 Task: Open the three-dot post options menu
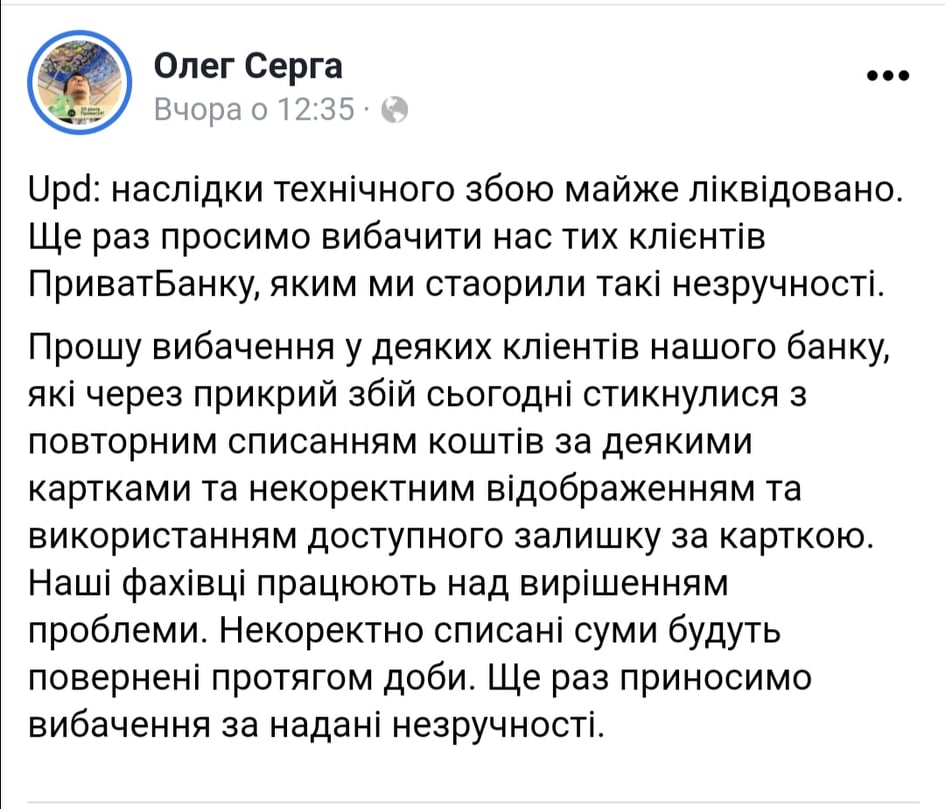point(887,76)
